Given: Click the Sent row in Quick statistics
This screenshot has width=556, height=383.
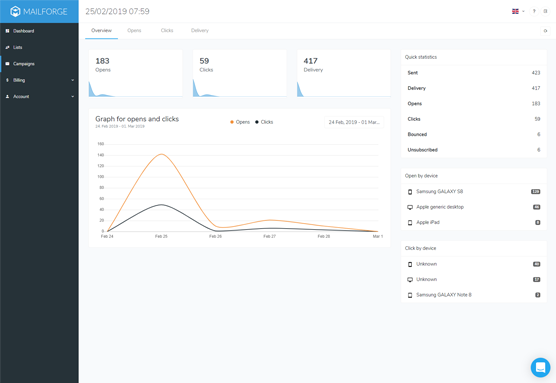Looking at the screenshot, I should click(x=474, y=73).
